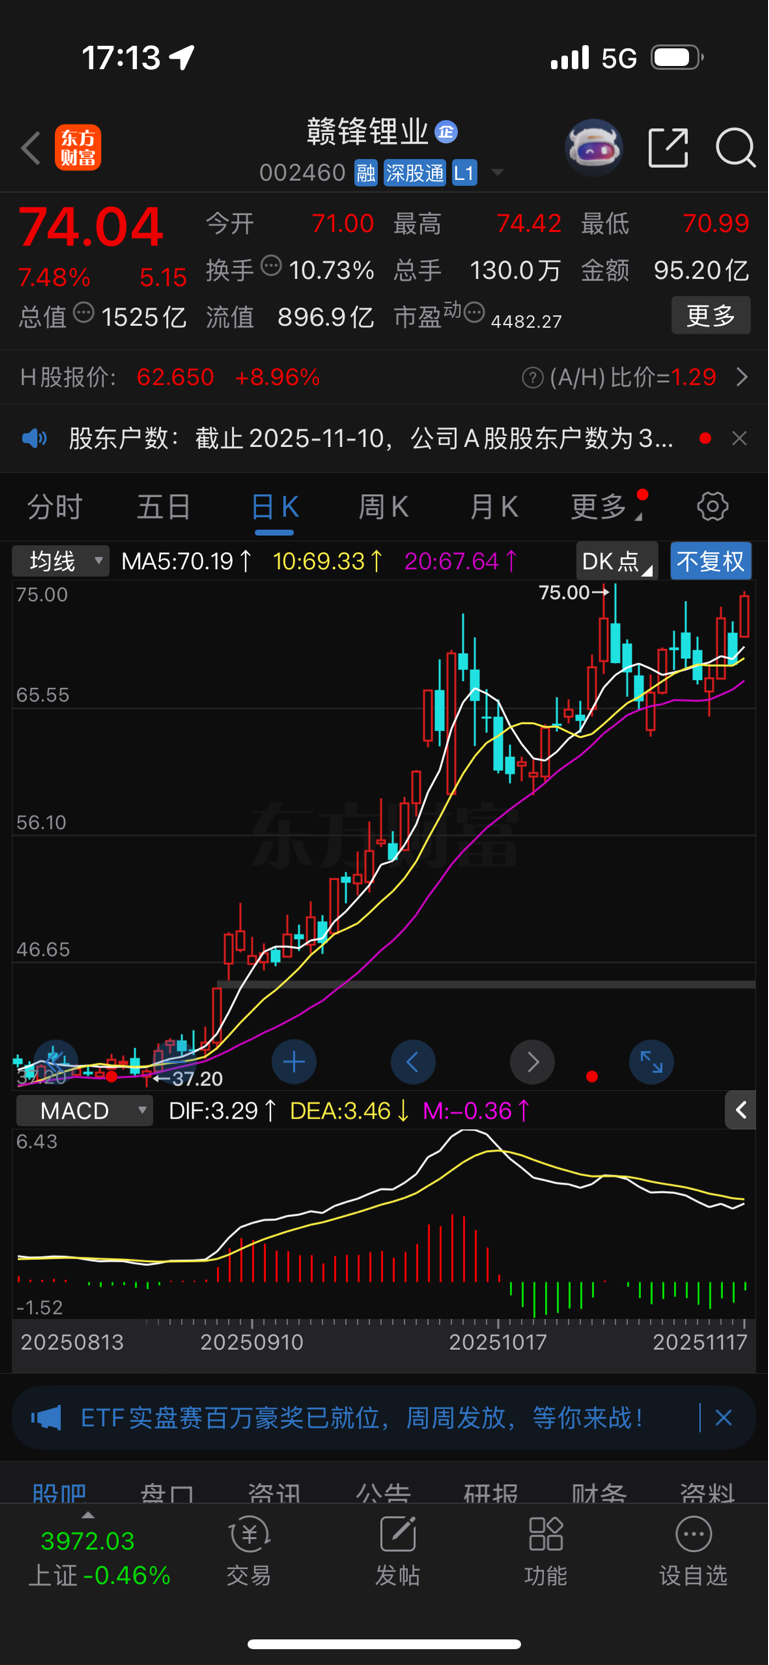Open the 均线 indicator dropdown
This screenshot has width=769, height=1665.
coord(60,561)
